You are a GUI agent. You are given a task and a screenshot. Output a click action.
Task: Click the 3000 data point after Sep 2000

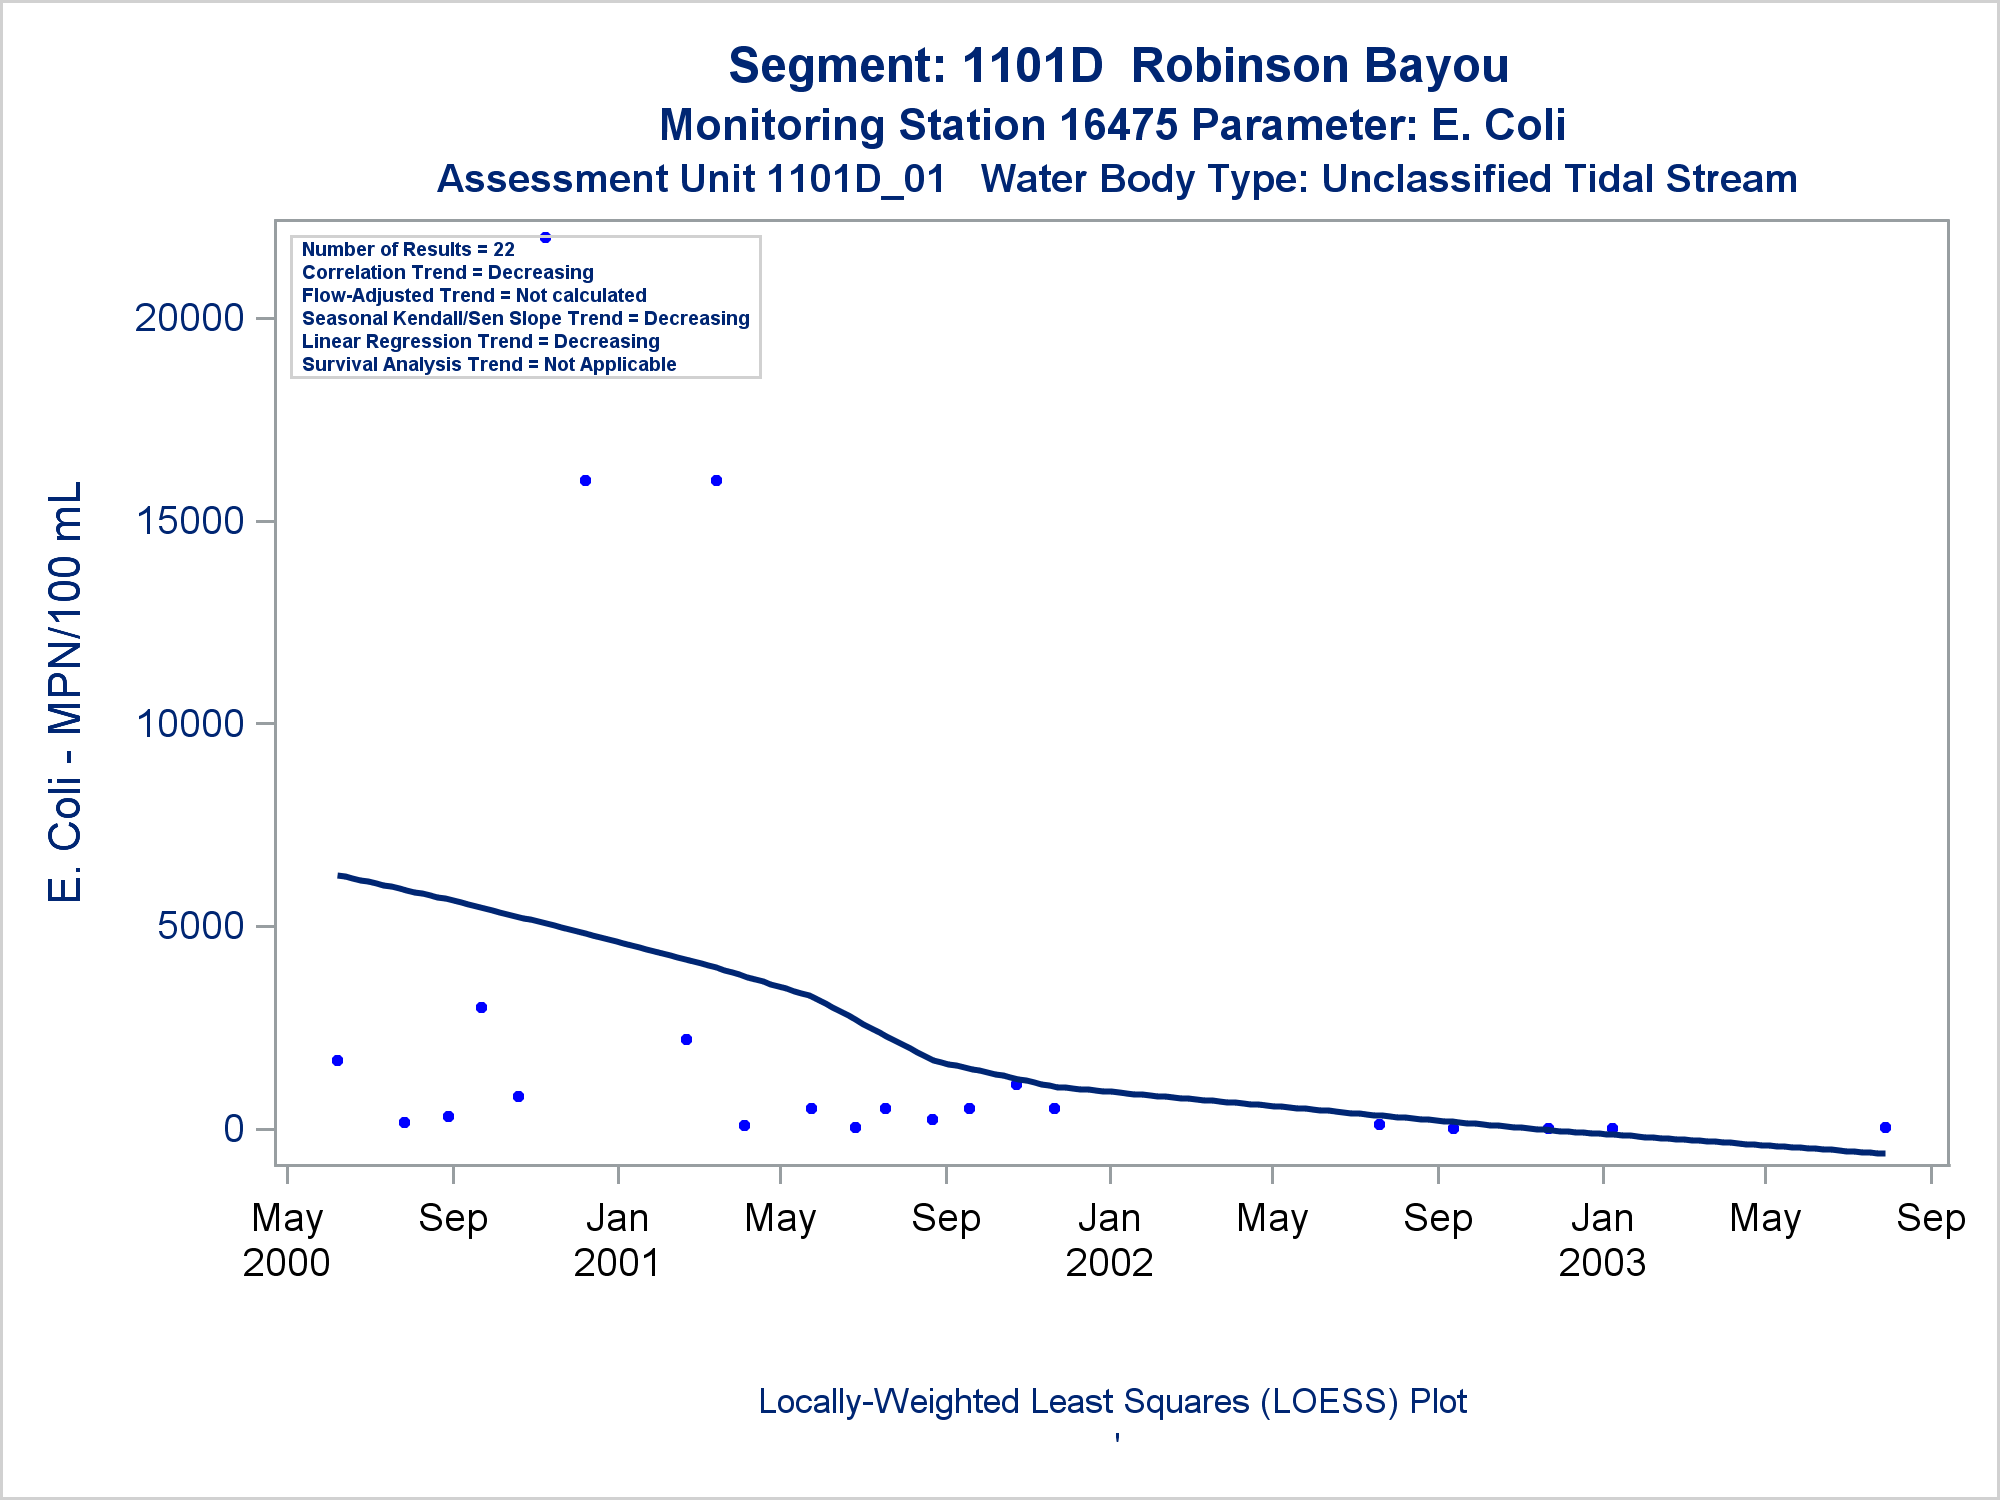[481, 1008]
